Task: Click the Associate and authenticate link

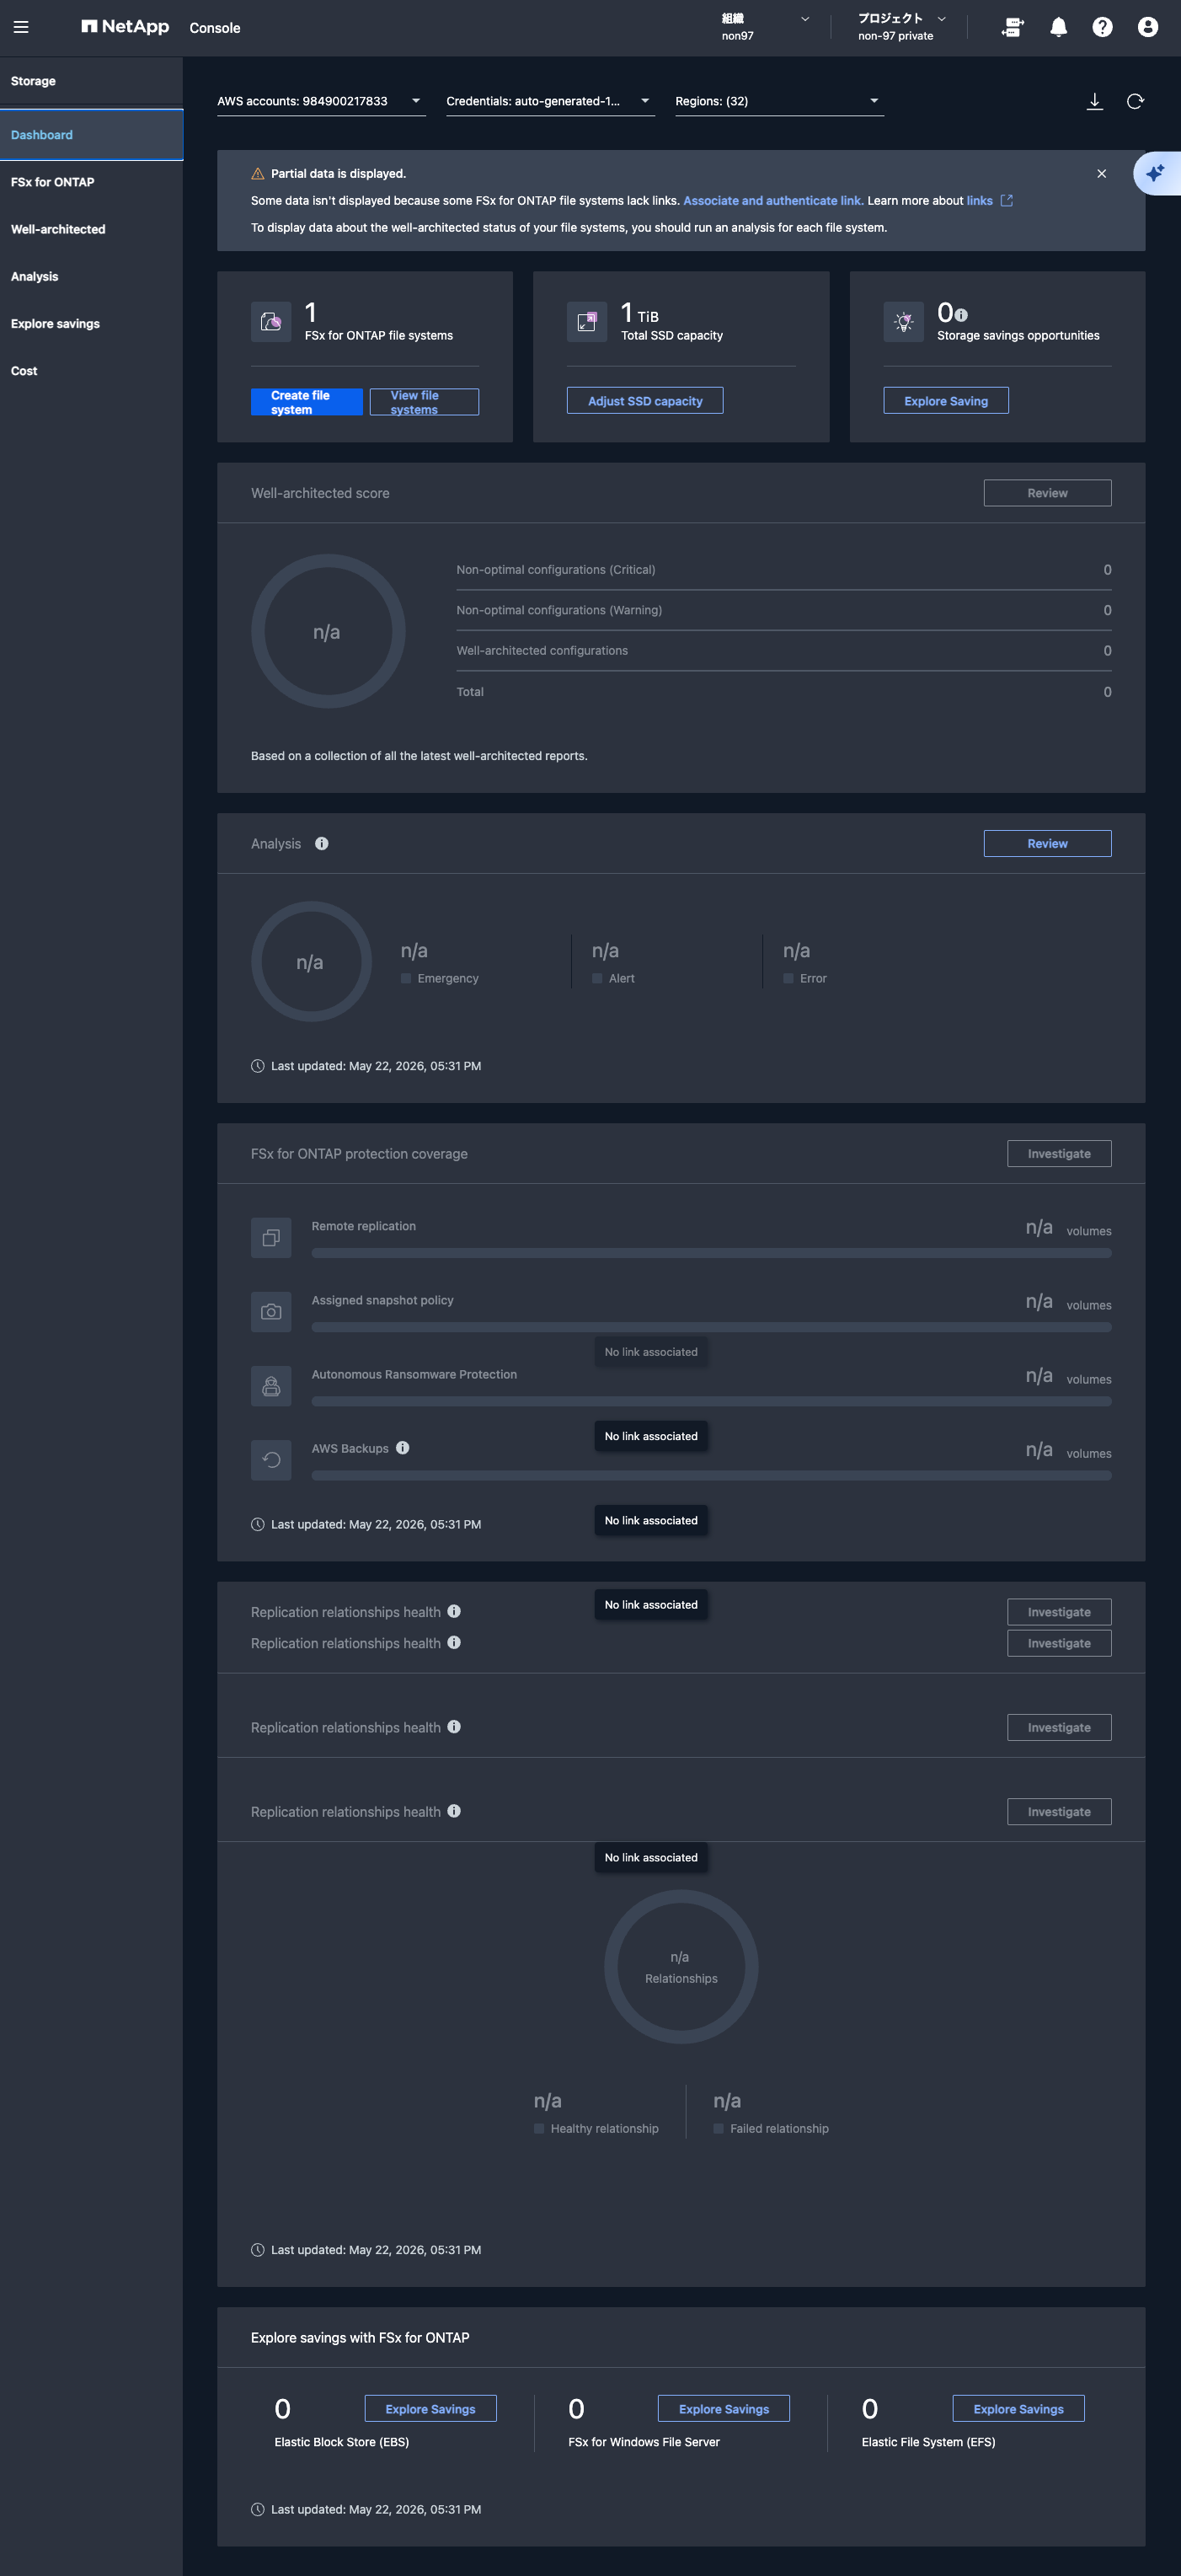Action: 773,201
